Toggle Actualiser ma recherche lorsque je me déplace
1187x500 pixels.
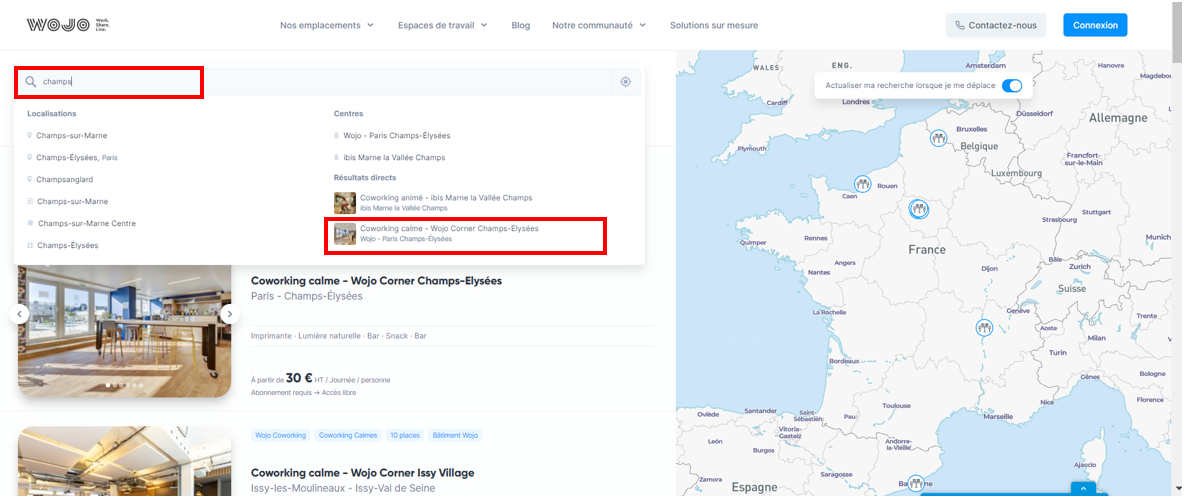tap(1011, 86)
